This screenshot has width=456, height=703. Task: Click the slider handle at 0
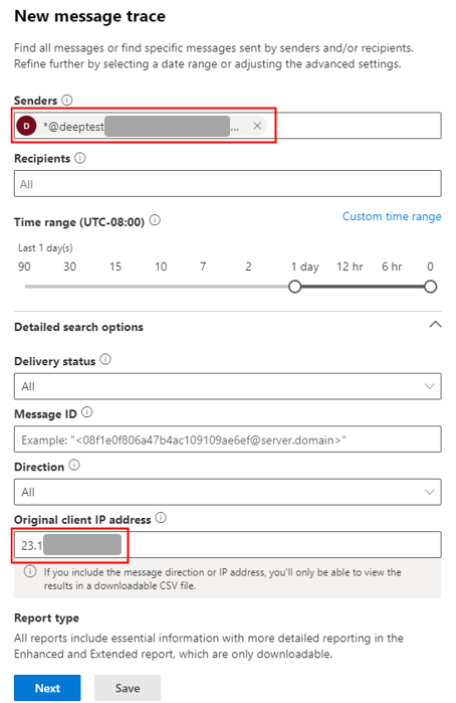coord(430,286)
